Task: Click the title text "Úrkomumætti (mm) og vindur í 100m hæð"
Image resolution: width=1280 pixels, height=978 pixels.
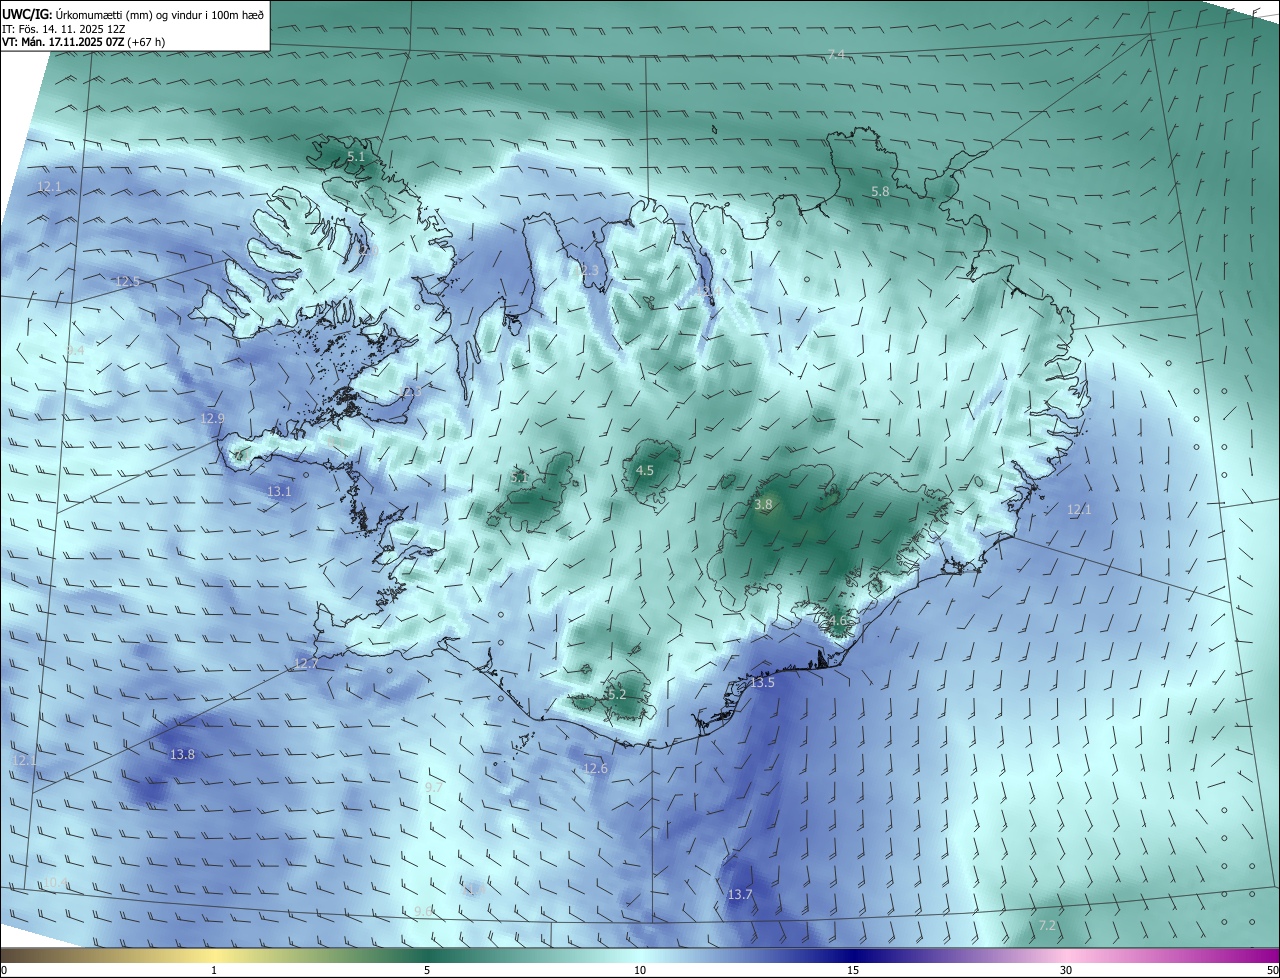Action: click(158, 14)
